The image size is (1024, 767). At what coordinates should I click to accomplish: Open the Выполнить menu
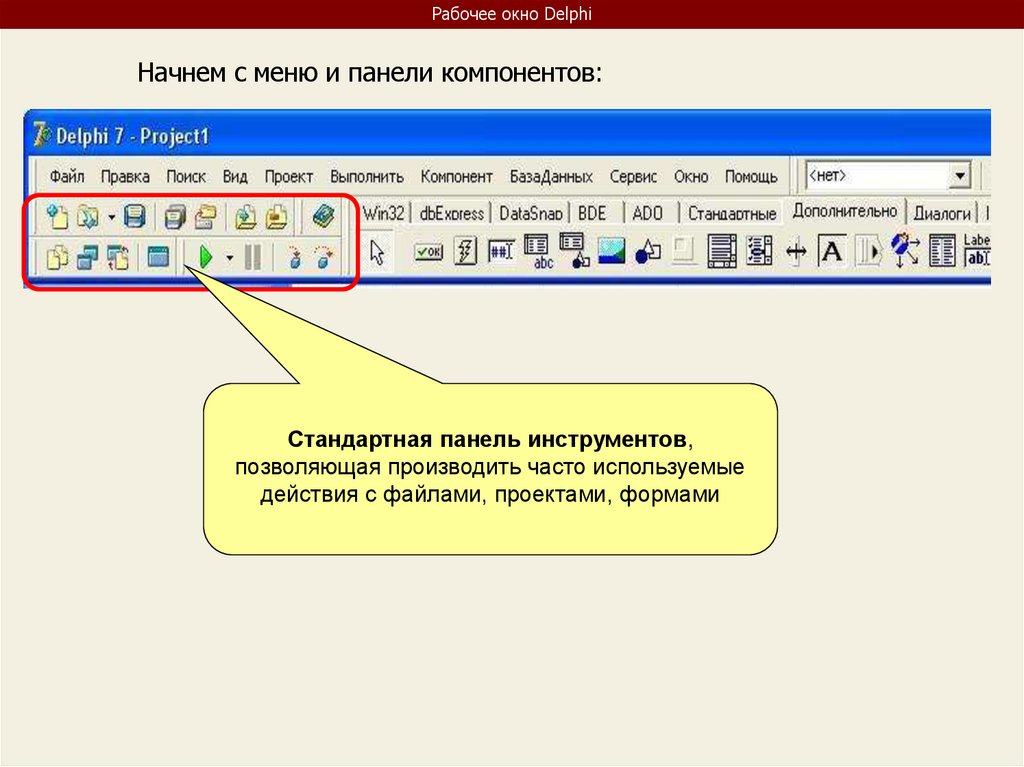366,176
